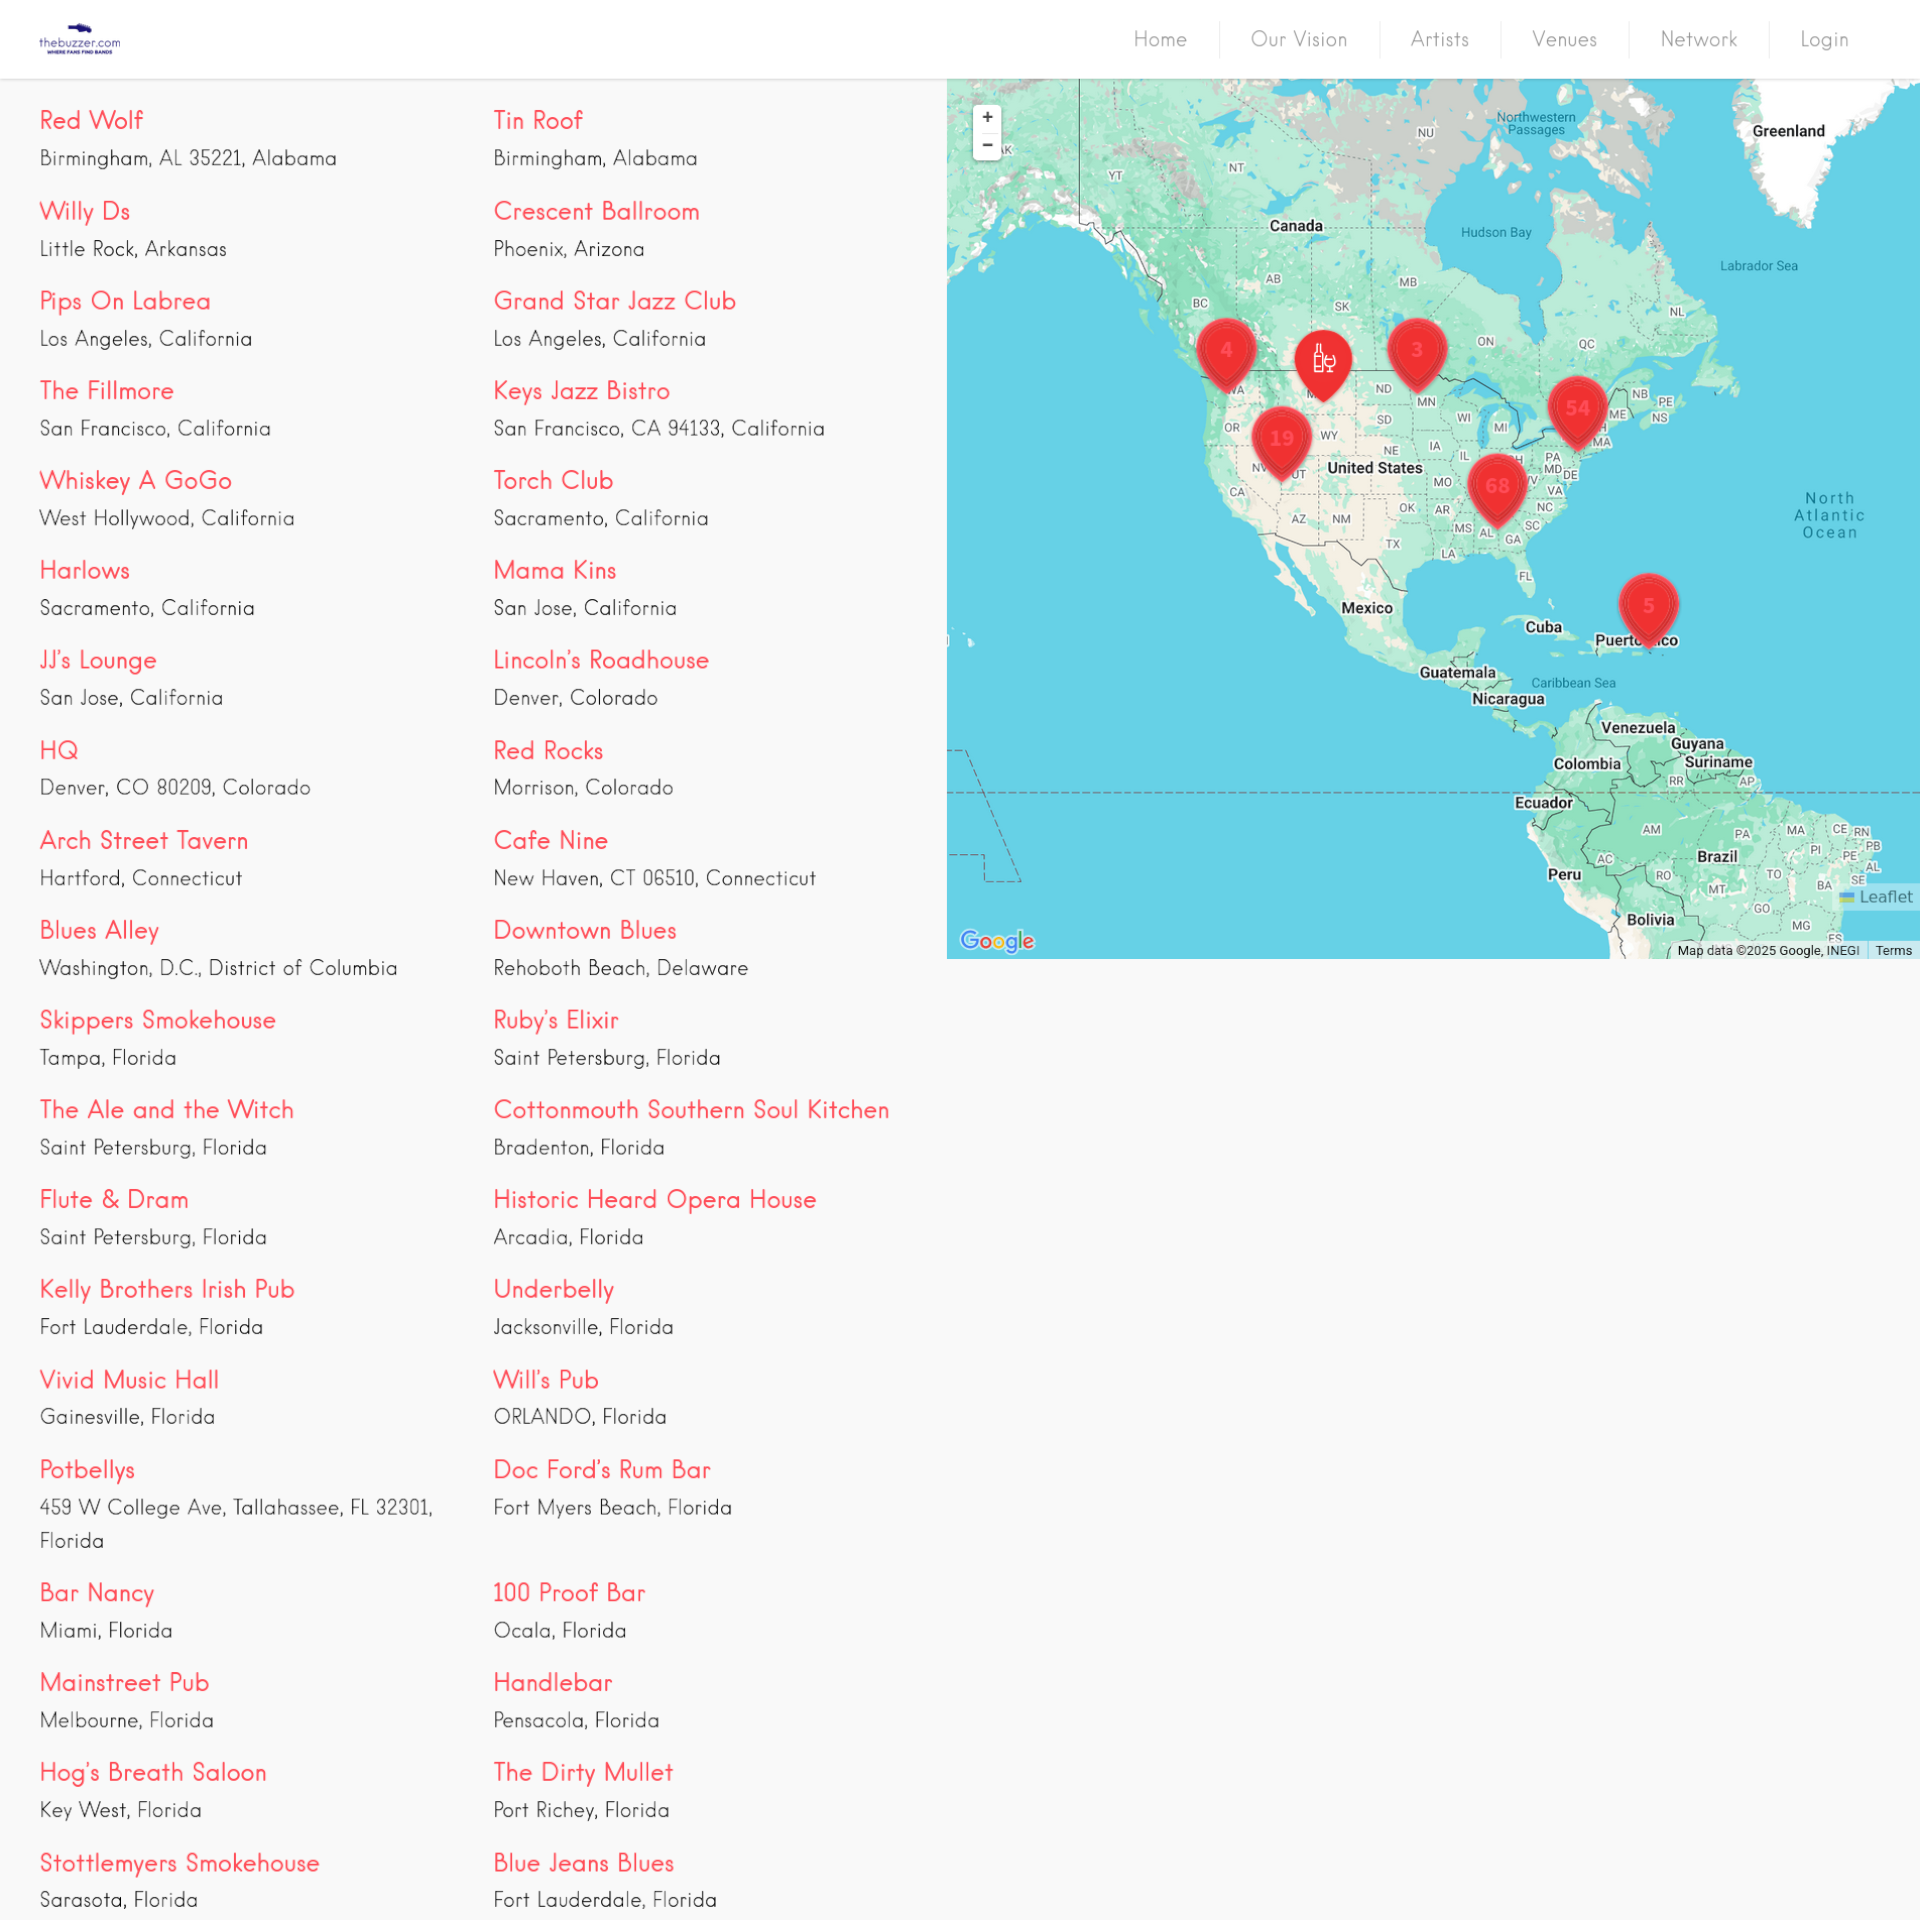This screenshot has height=1920, width=1920.
Task: Open the Artists menu item
Action: [1440, 40]
